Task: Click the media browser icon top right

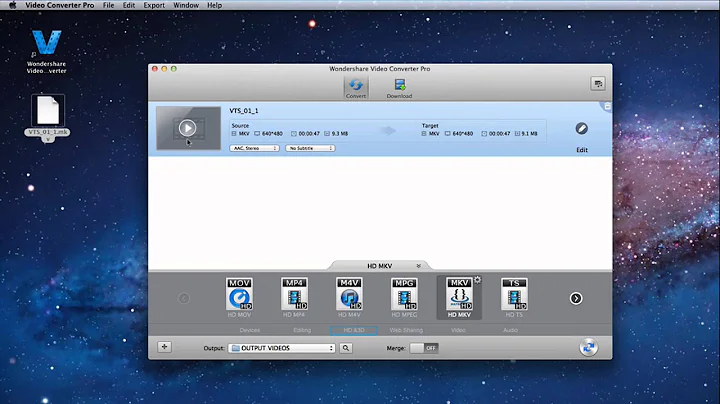Action: tap(597, 84)
